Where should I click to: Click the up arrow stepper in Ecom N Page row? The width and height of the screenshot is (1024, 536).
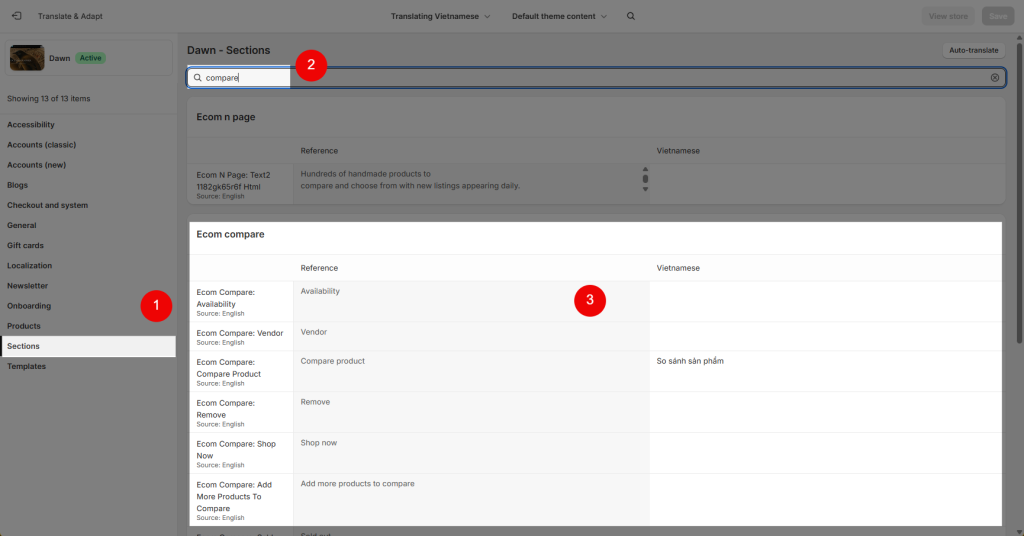coord(645,169)
